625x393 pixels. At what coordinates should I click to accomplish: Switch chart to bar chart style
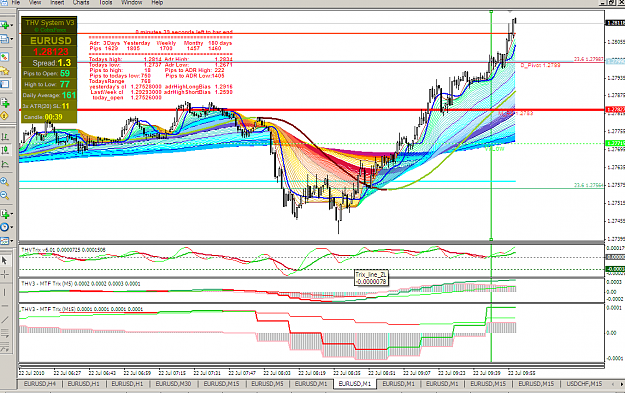(4, 137)
